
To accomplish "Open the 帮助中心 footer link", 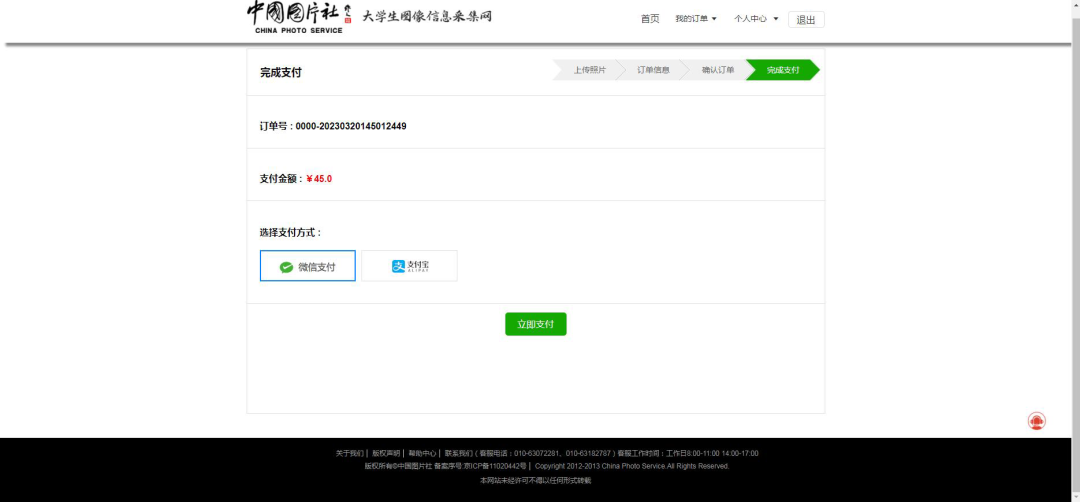I will pyautogui.click(x=422, y=454).
